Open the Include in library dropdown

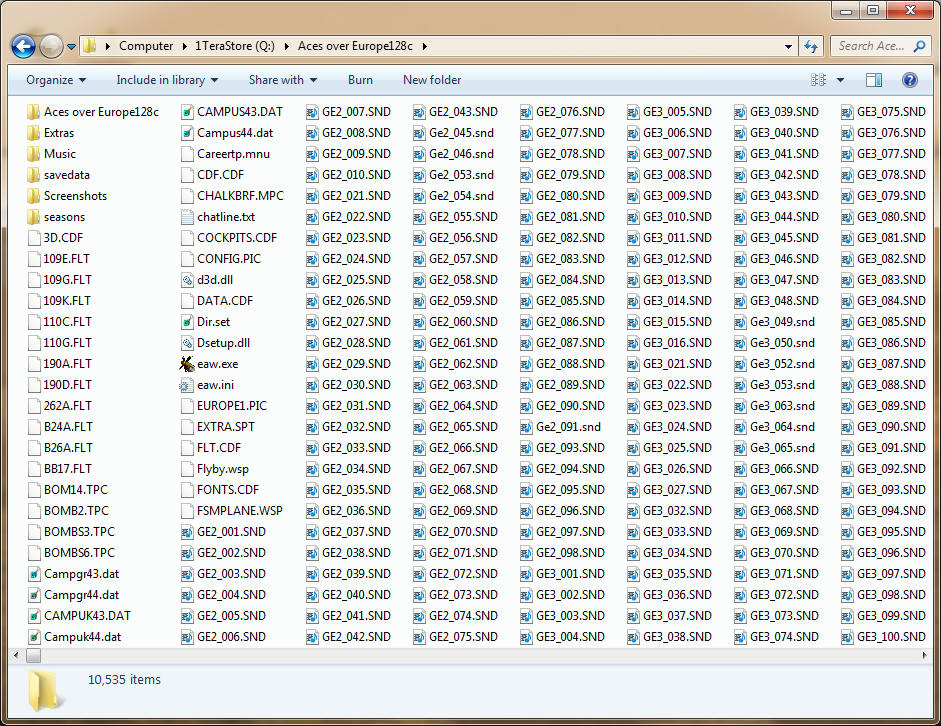[167, 80]
